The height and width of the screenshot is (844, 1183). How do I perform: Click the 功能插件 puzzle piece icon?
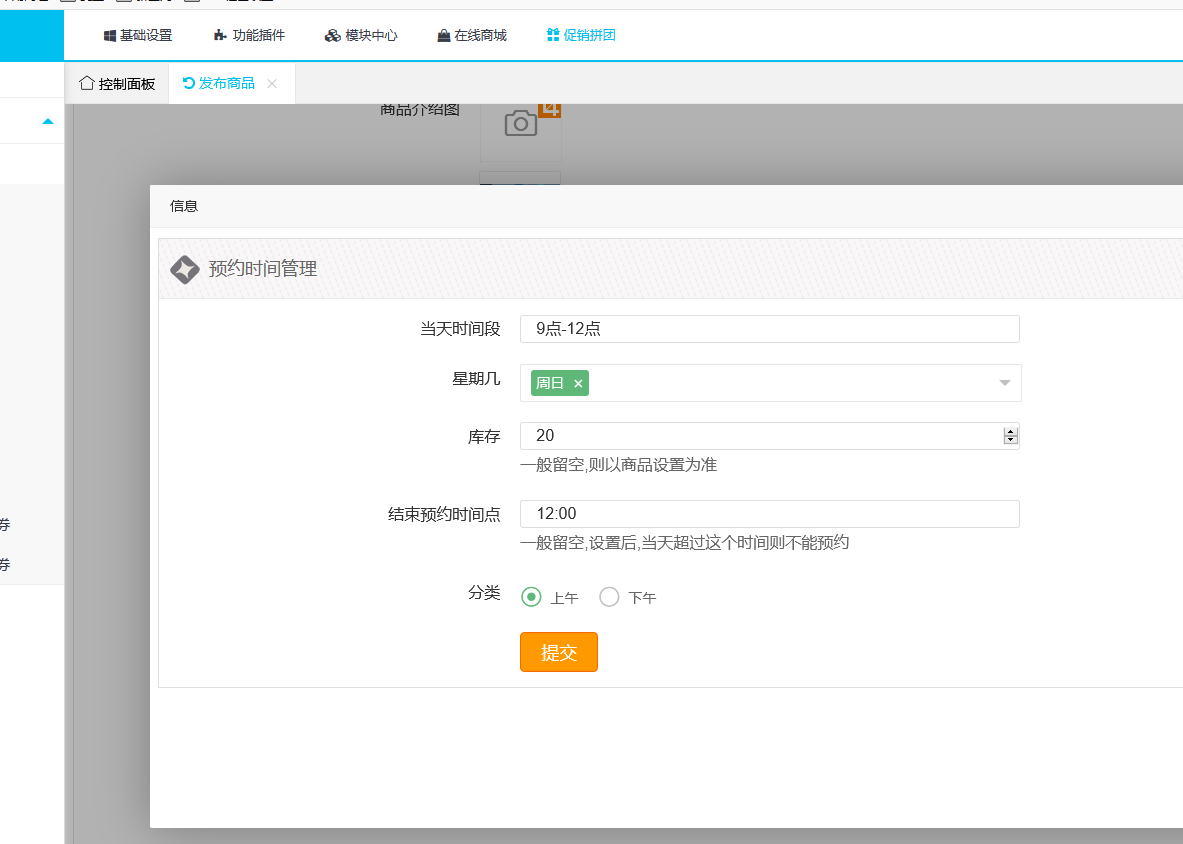(x=220, y=36)
